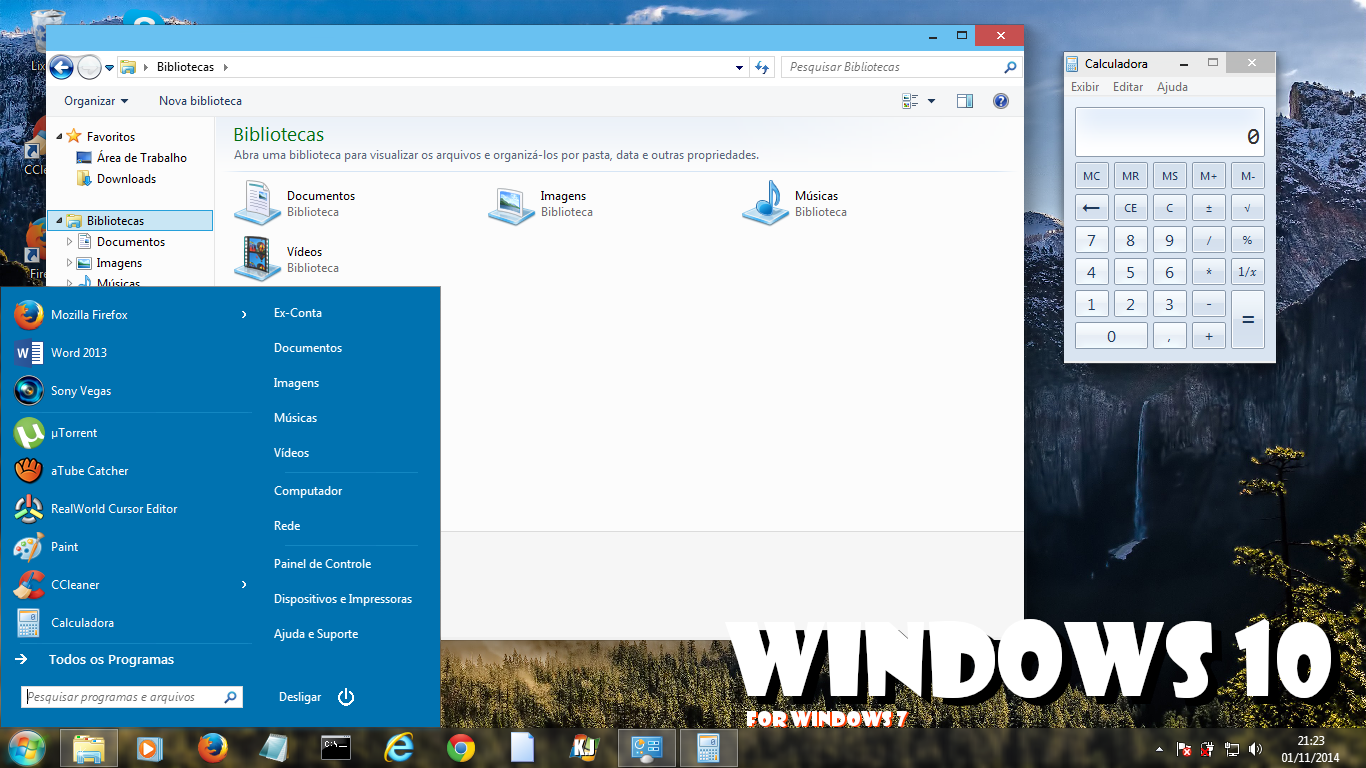Open aTube Catcher from the Start menu
The width and height of the screenshot is (1366, 768).
click(131, 471)
